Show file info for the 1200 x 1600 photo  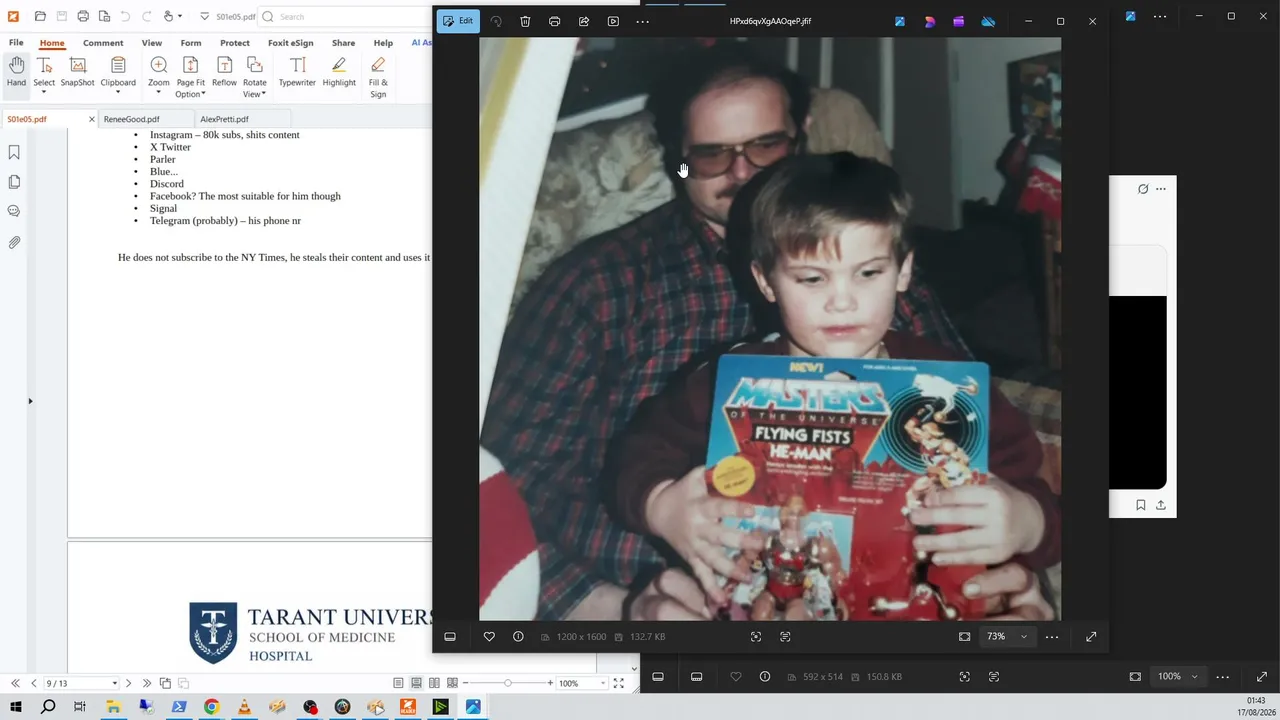[518, 637]
